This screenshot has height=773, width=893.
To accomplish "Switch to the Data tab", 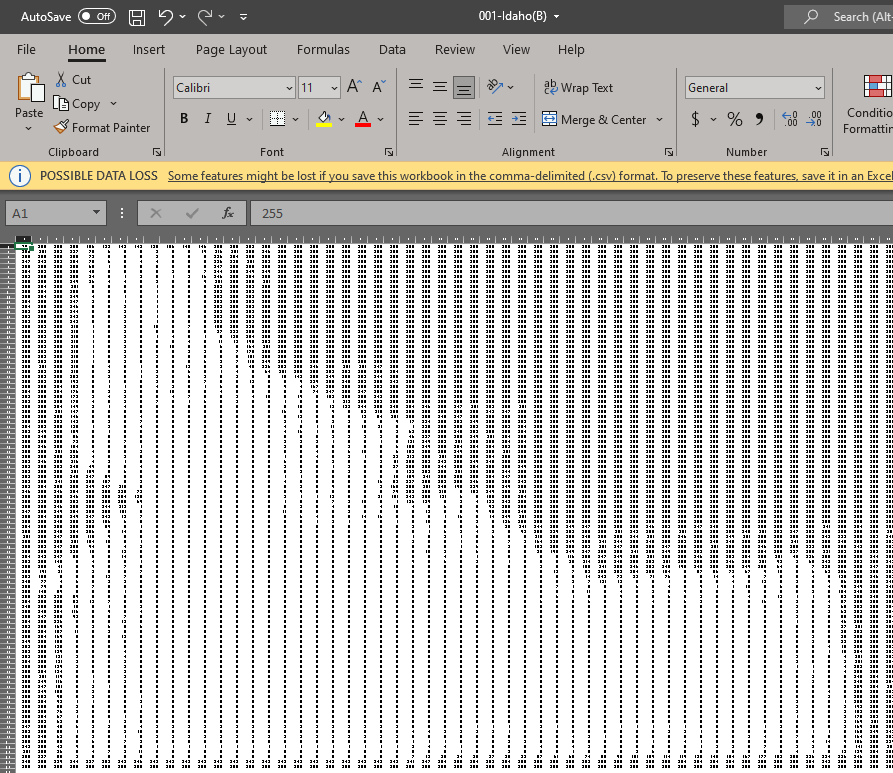I will click(392, 50).
